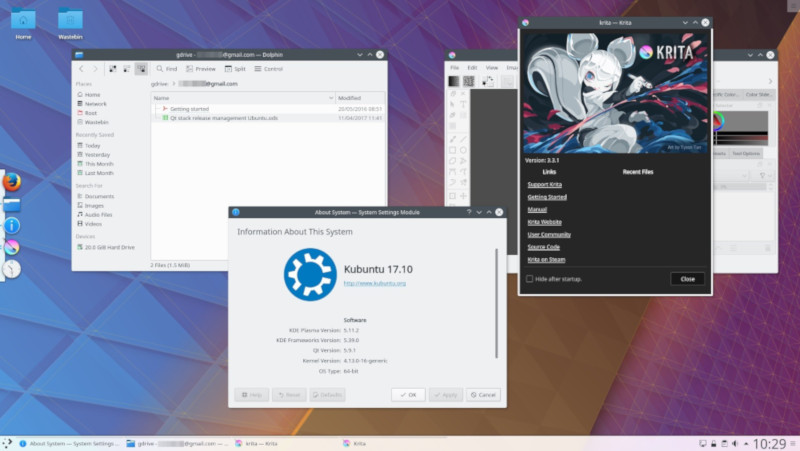Screen dimensions: 800x451
Task: Open the Edit menu in Krita
Action: [x=472, y=67]
